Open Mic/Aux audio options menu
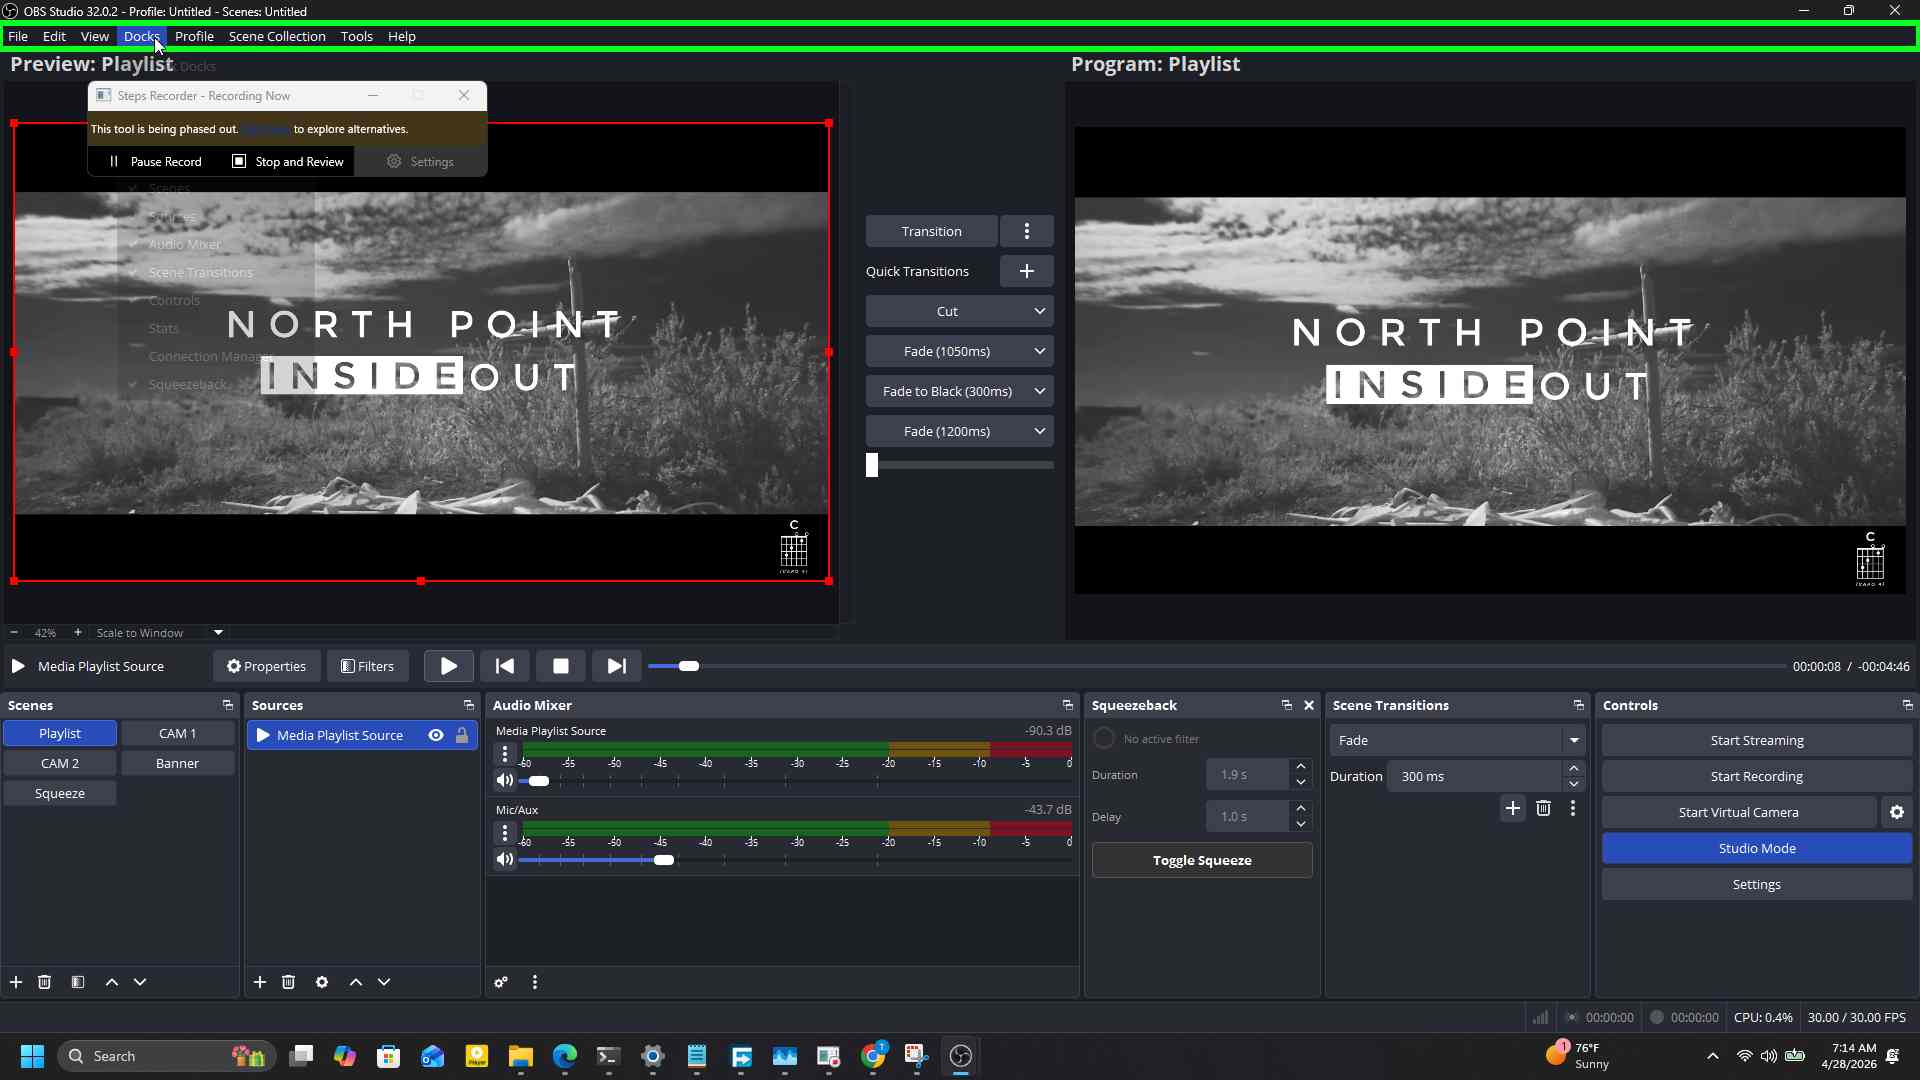The width and height of the screenshot is (1920, 1080). 505,832
